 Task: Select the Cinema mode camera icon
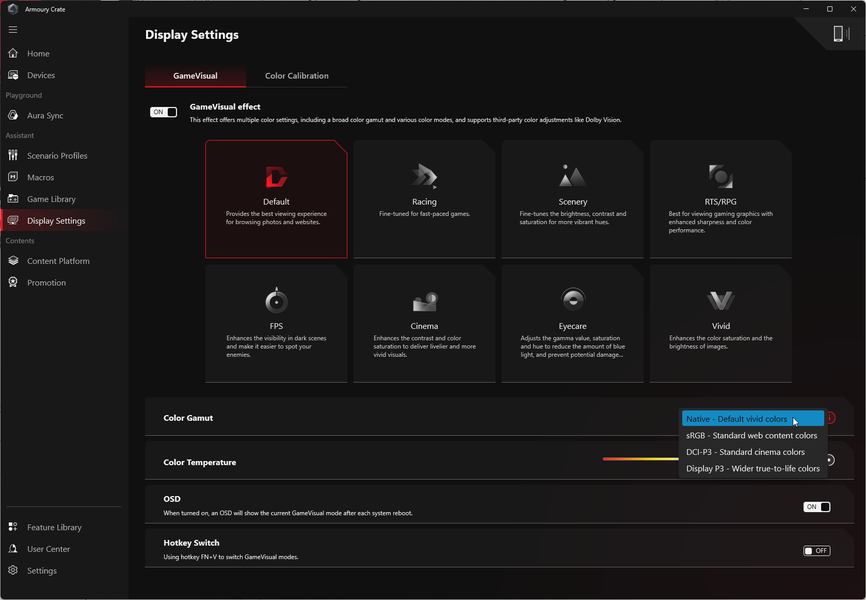click(x=424, y=302)
